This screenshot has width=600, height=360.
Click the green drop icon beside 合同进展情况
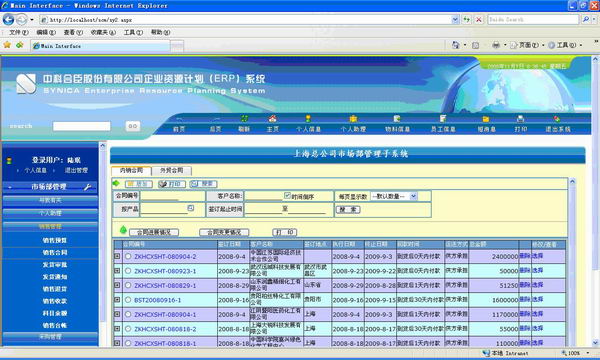(123, 230)
